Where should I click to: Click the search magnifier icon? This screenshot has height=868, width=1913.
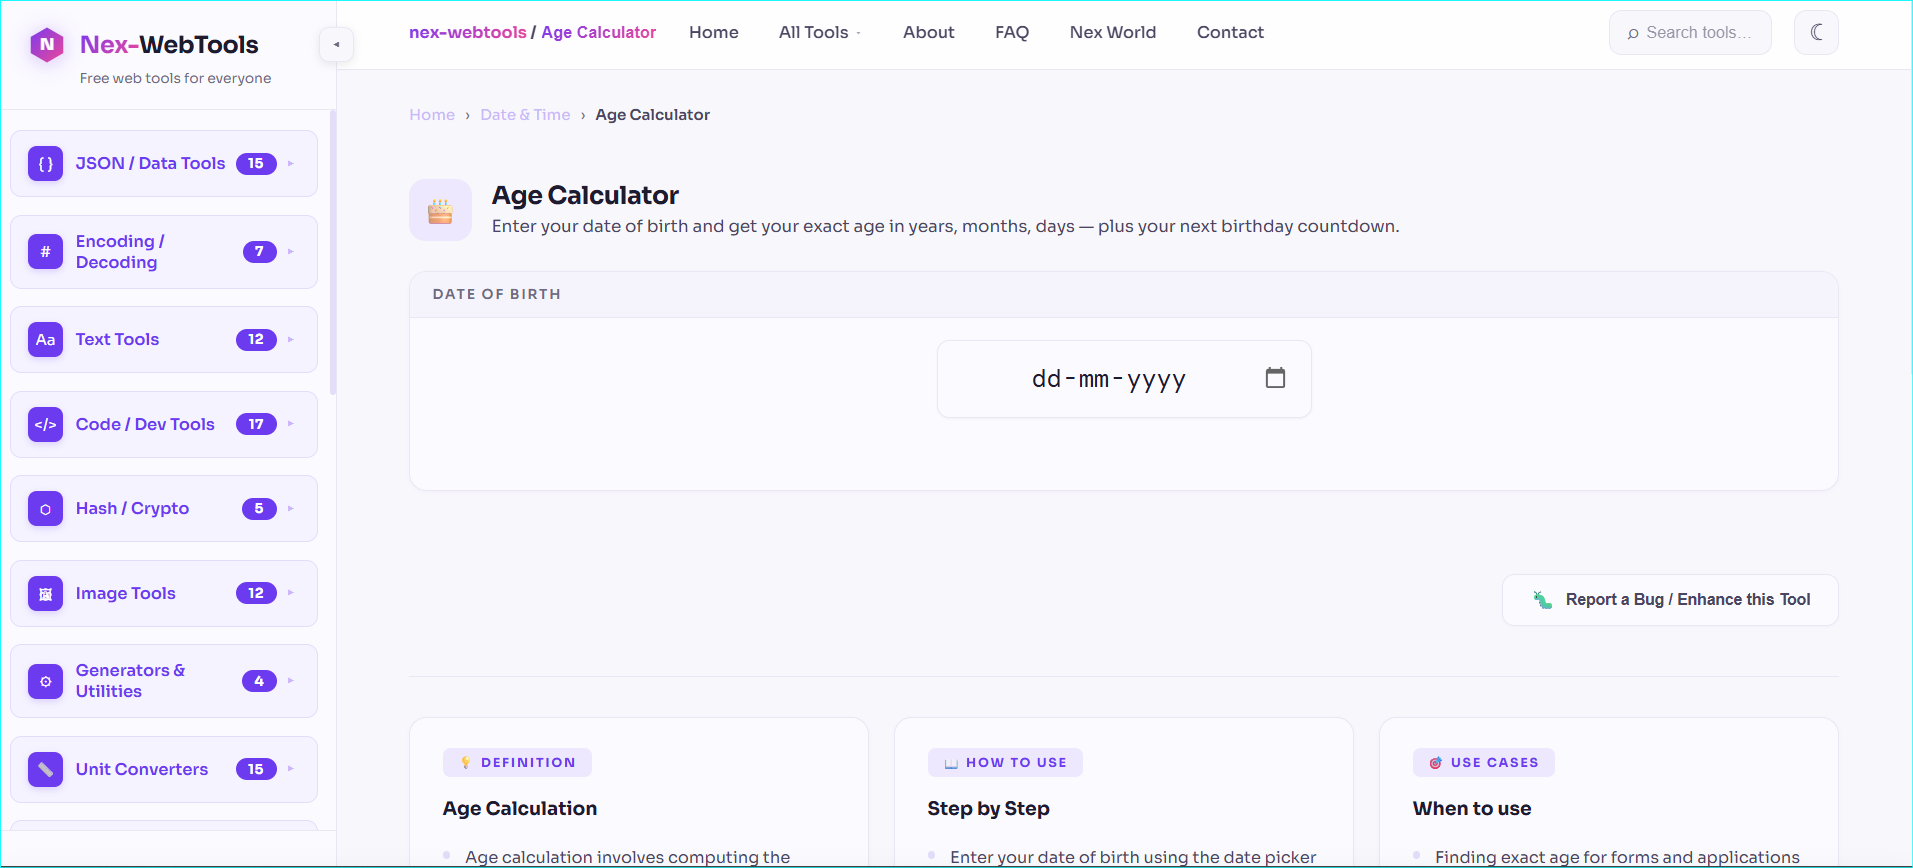[x=1633, y=33]
